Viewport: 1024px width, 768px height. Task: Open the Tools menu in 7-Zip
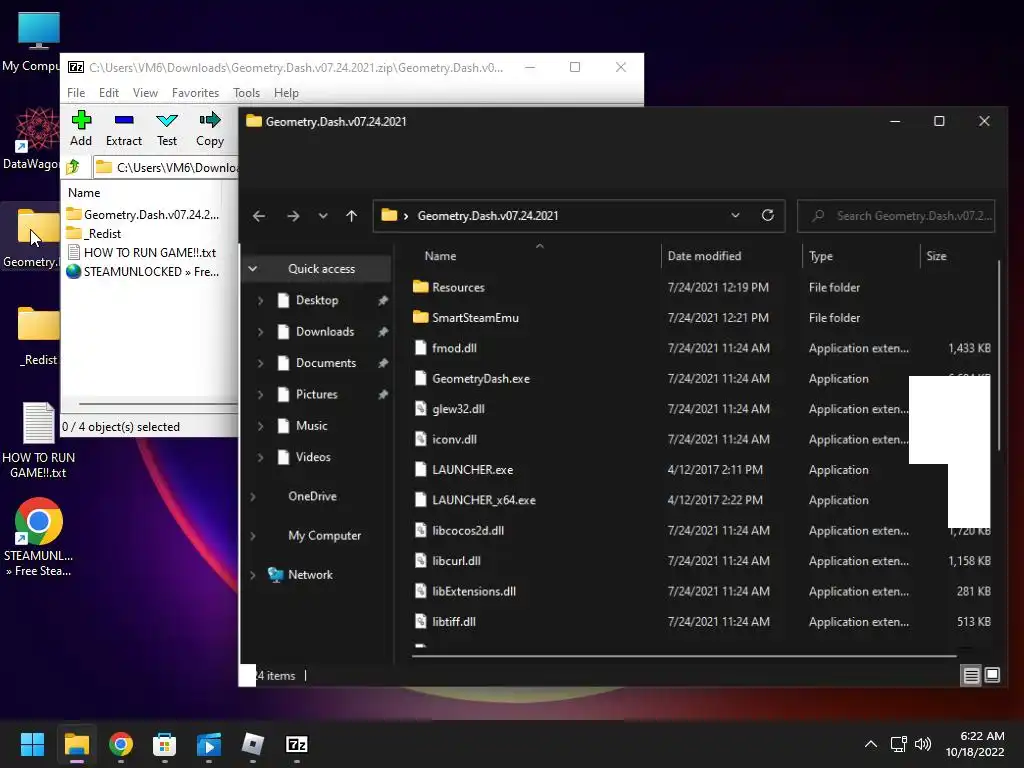click(x=246, y=93)
